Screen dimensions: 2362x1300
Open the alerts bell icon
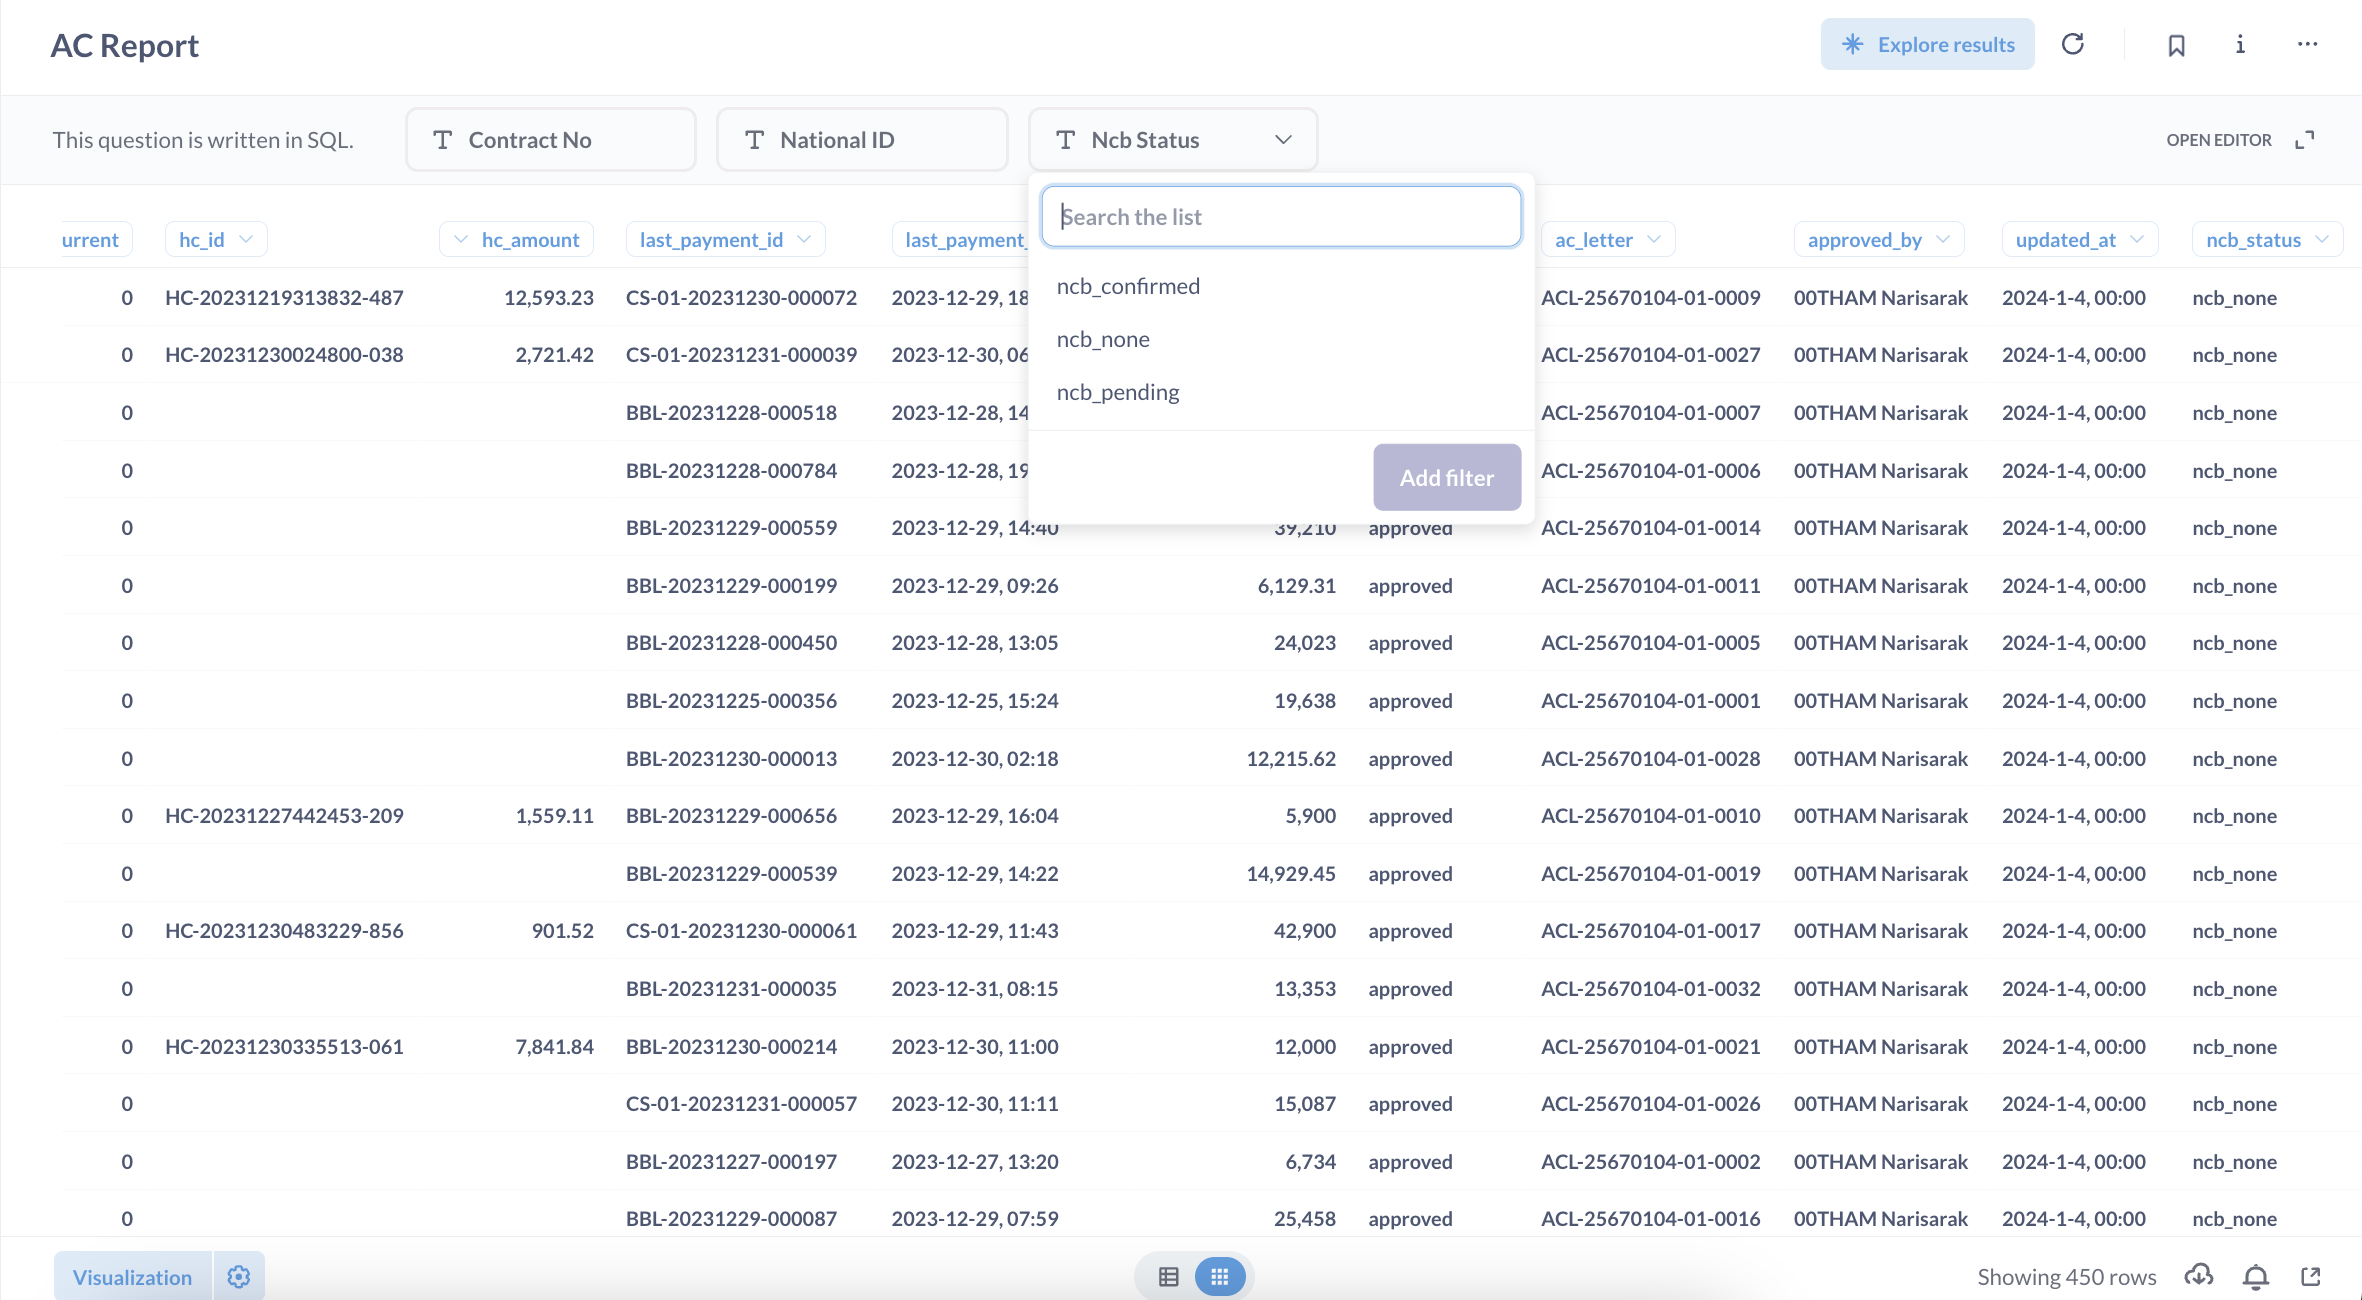pyautogui.click(x=2255, y=1277)
